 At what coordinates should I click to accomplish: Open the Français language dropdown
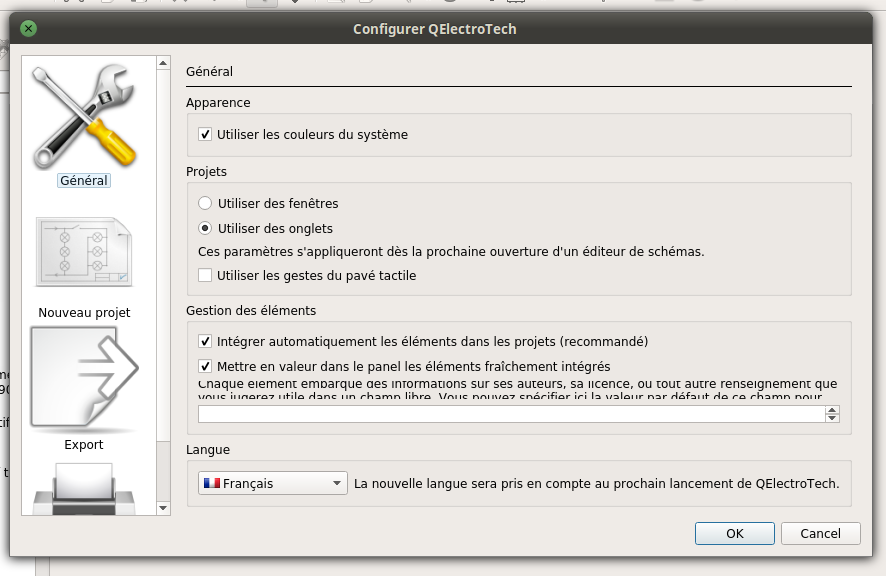tap(273, 483)
